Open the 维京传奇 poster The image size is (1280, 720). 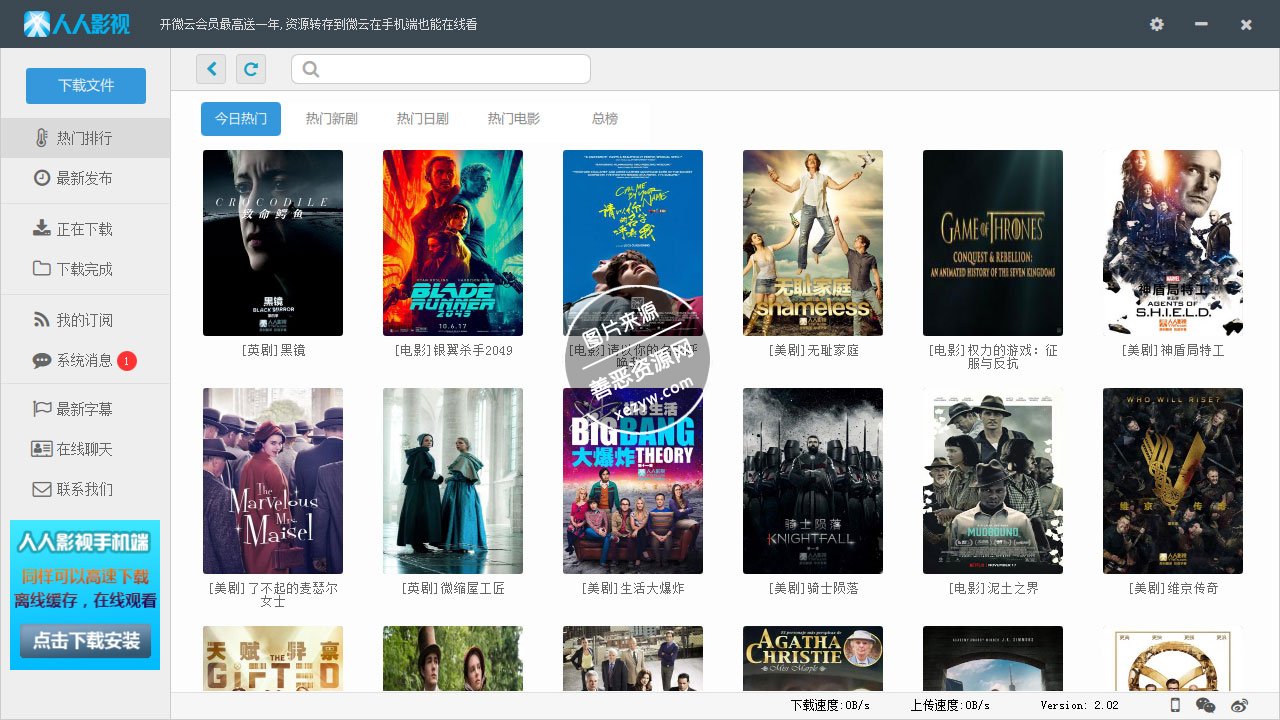1173,481
